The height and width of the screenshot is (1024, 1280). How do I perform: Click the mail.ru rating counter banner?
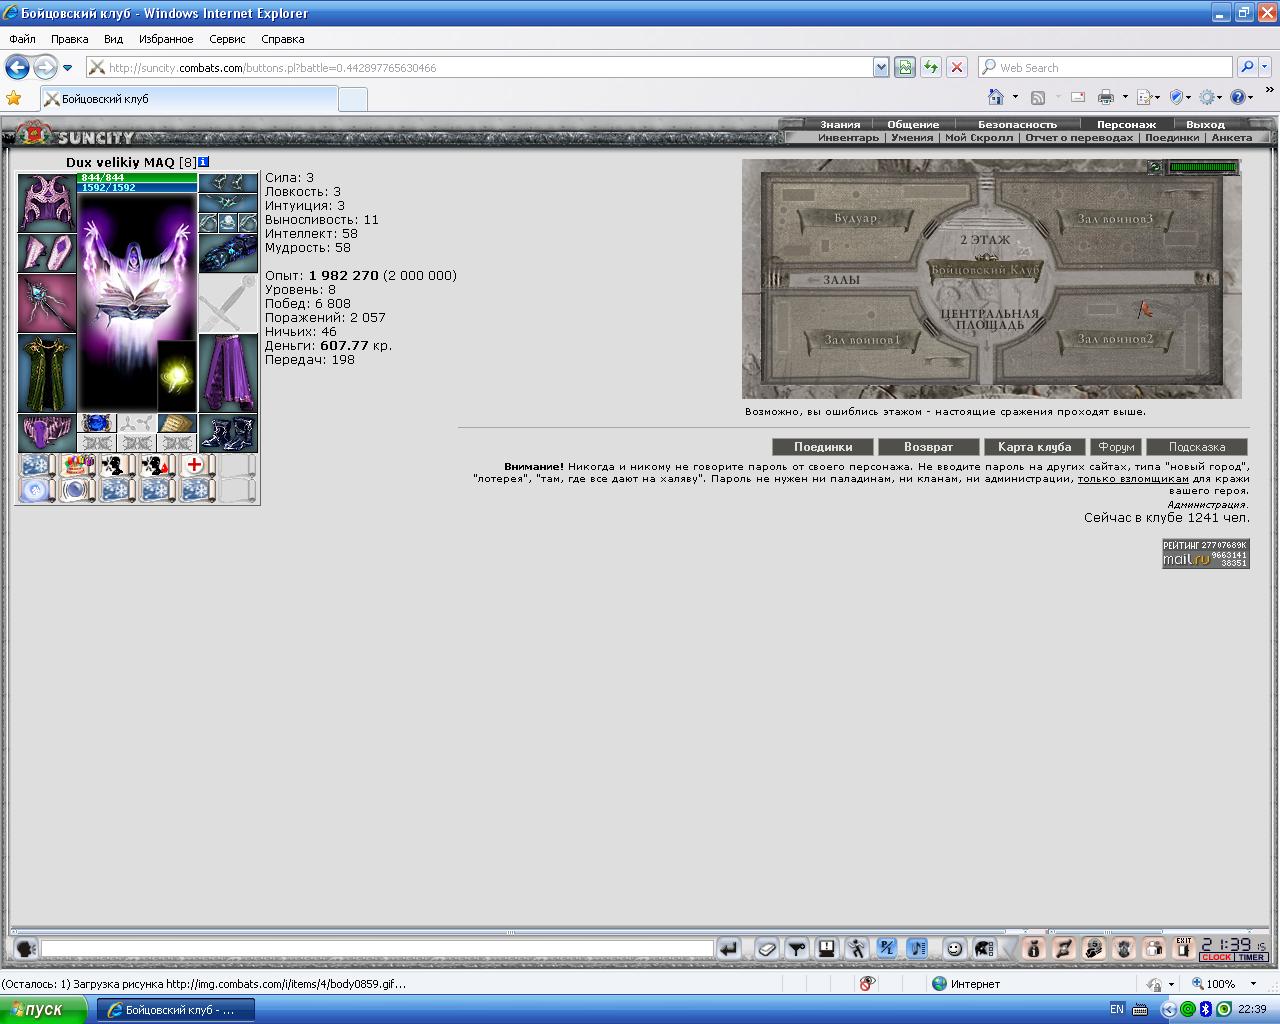click(x=1205, y=553)
